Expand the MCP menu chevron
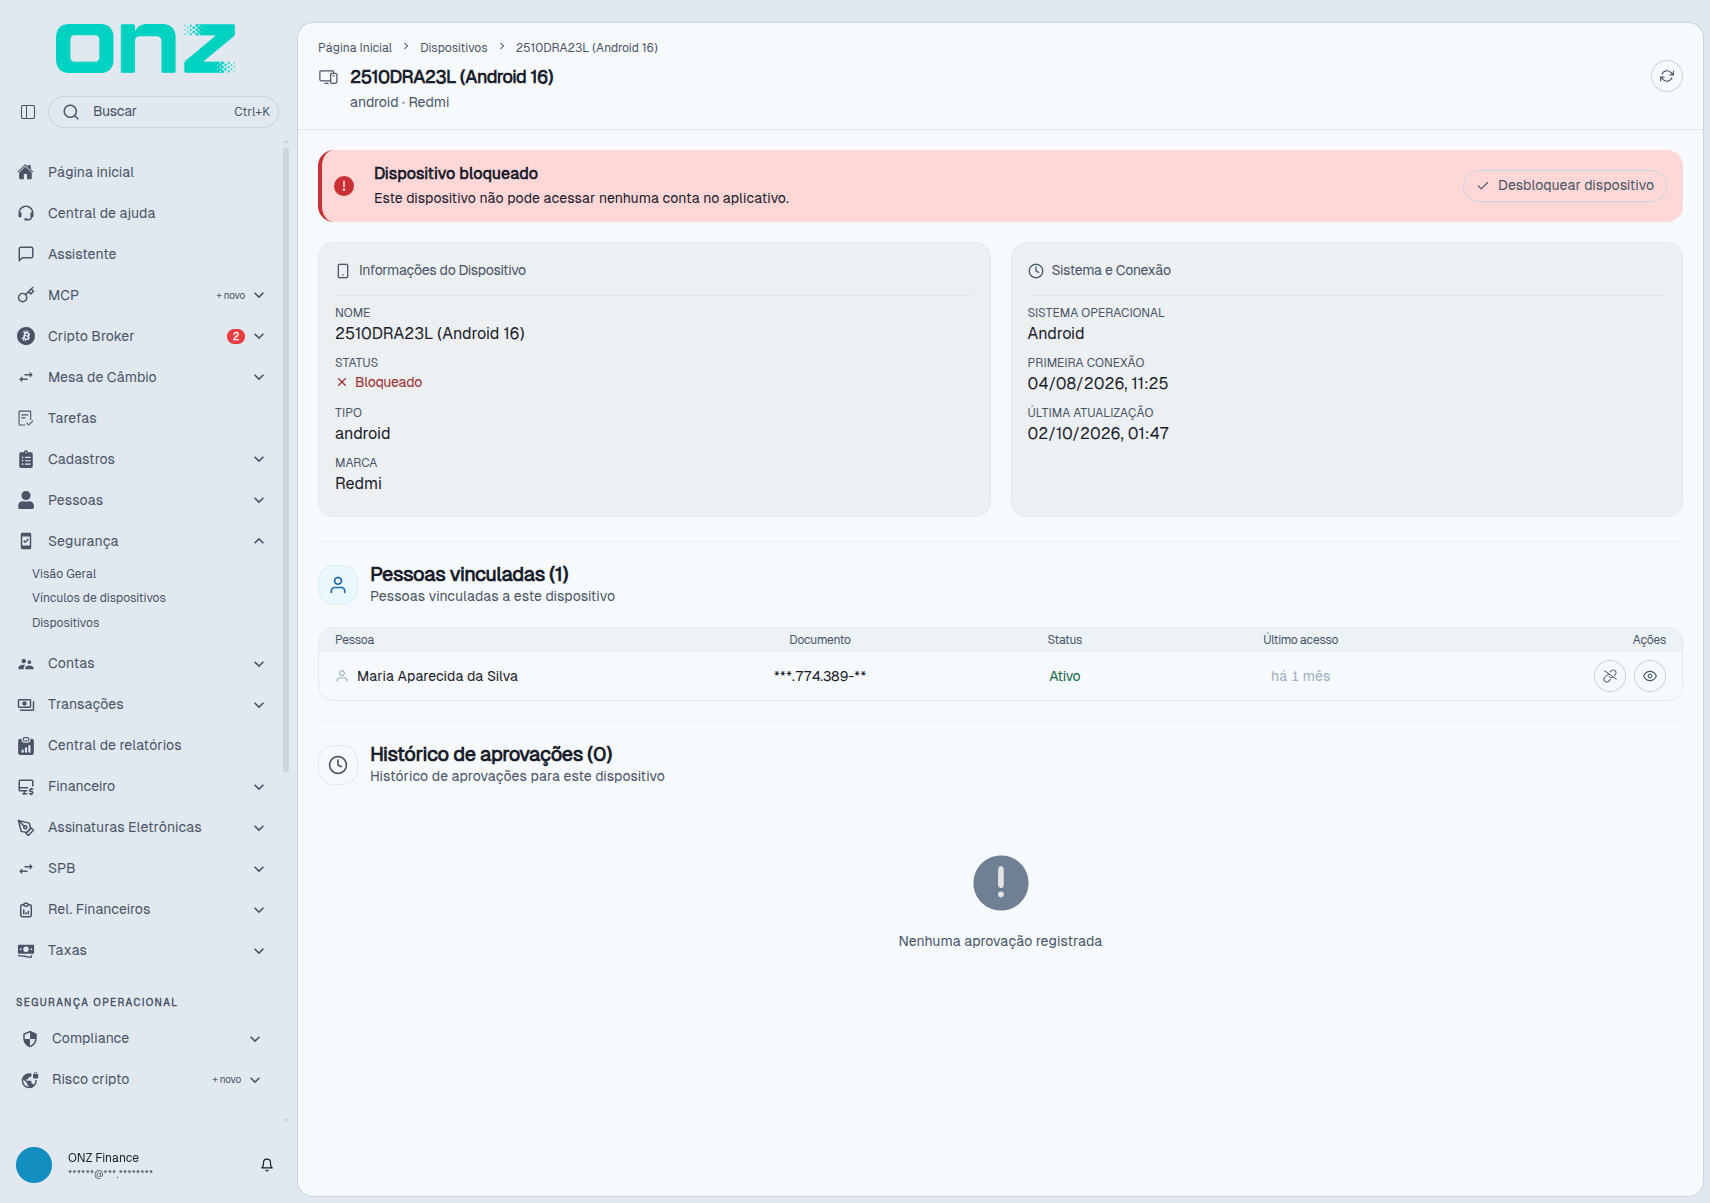This screenshot has height=1203, width=1710. pyautogui.click(x=259, y=295)
